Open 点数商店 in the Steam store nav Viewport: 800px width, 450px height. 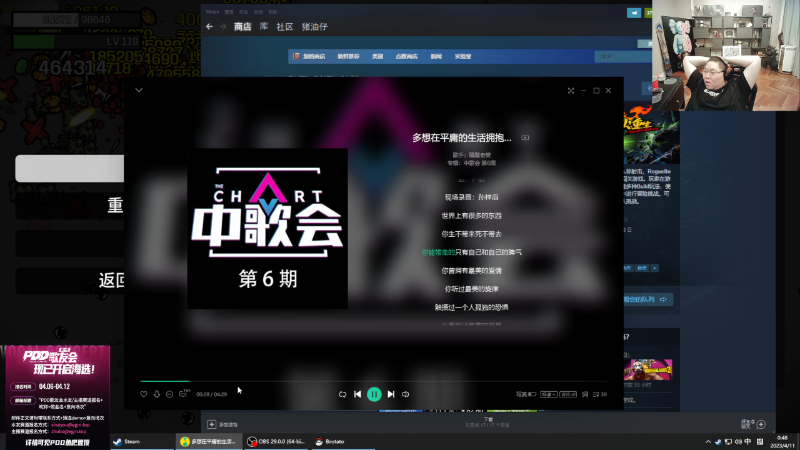[407, 57]
